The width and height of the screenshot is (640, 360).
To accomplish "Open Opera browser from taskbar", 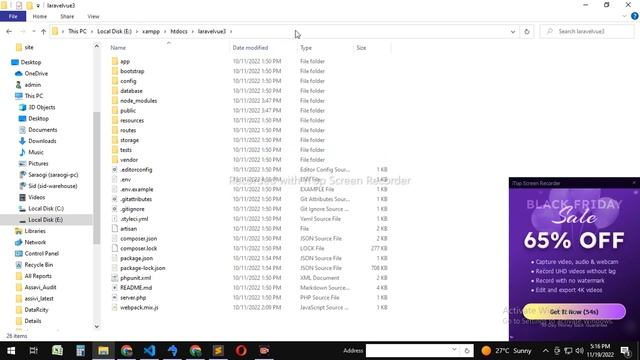I will coord(241,351).
